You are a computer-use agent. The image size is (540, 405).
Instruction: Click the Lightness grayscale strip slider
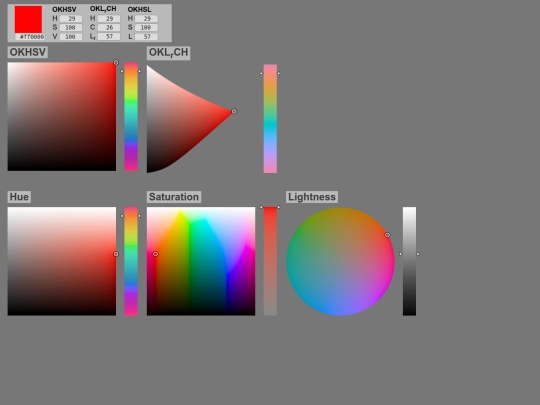pos(409,261)
